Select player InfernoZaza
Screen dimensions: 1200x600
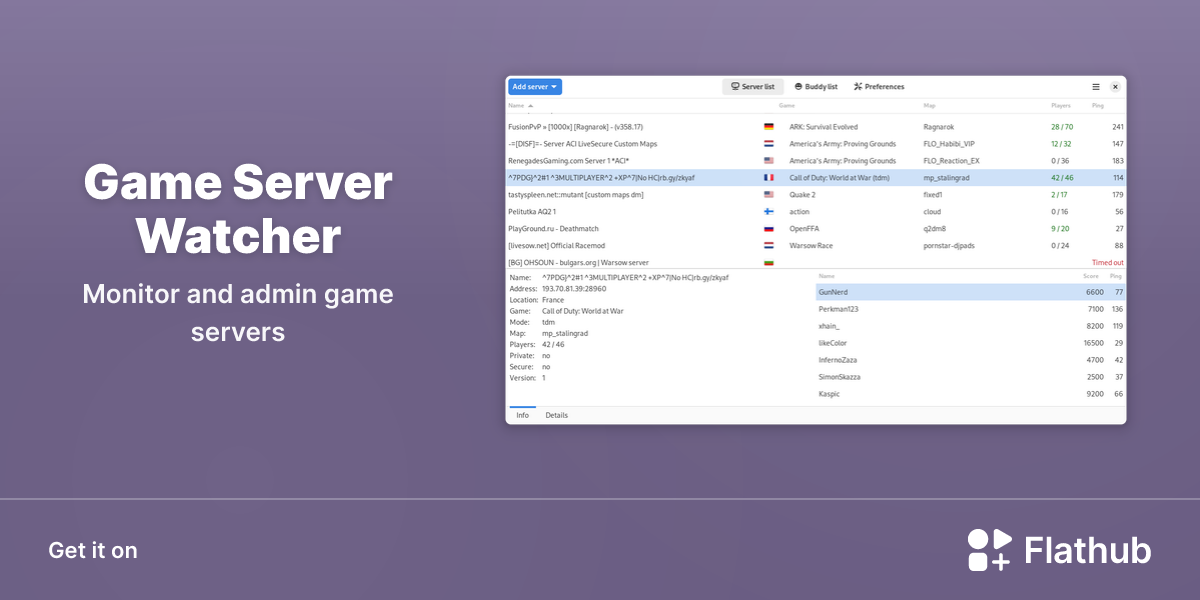click(x=970, y=360)
